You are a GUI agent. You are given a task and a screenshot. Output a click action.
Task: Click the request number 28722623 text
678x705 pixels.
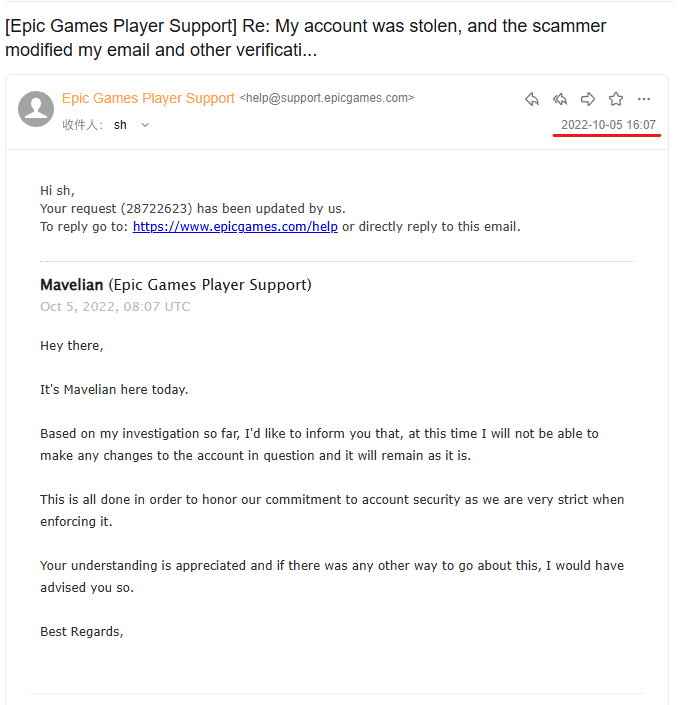pyautogui.click(x=156, y=209)
